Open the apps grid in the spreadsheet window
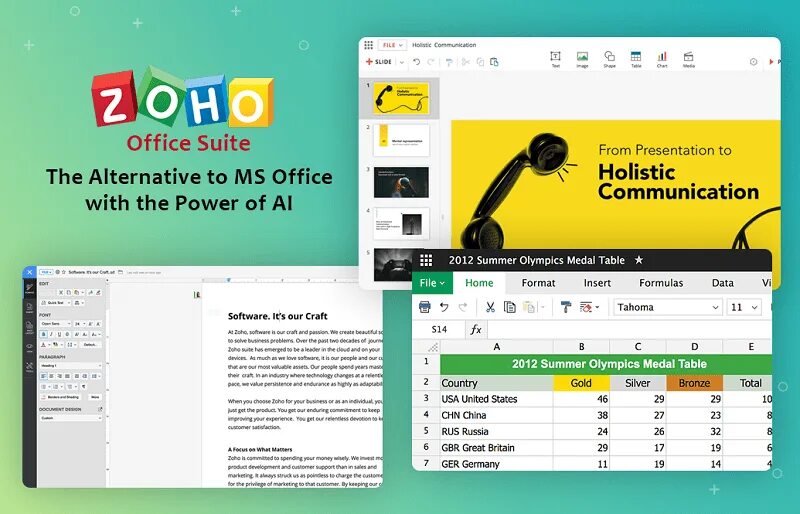Screen dimensions: 800x514 tap(426, 260)
